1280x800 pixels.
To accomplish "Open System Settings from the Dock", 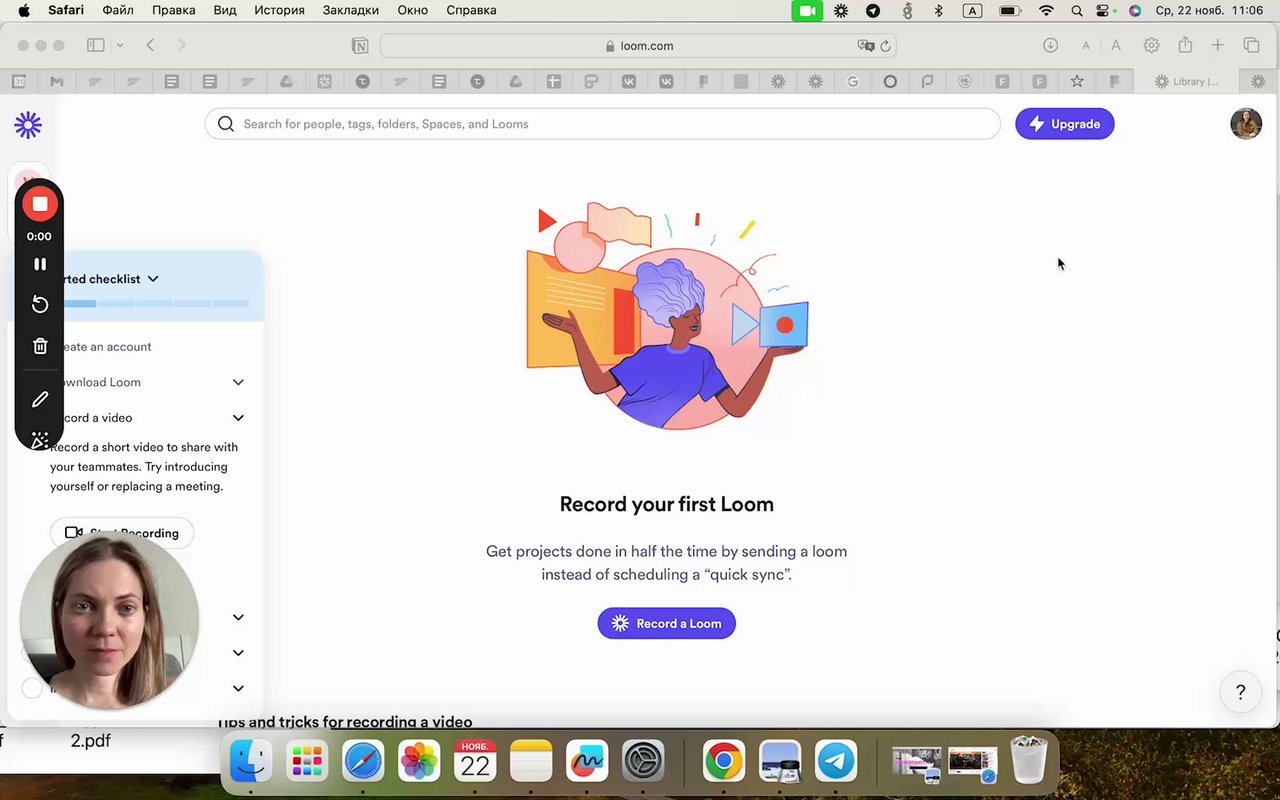I will [x=643, y=762].
